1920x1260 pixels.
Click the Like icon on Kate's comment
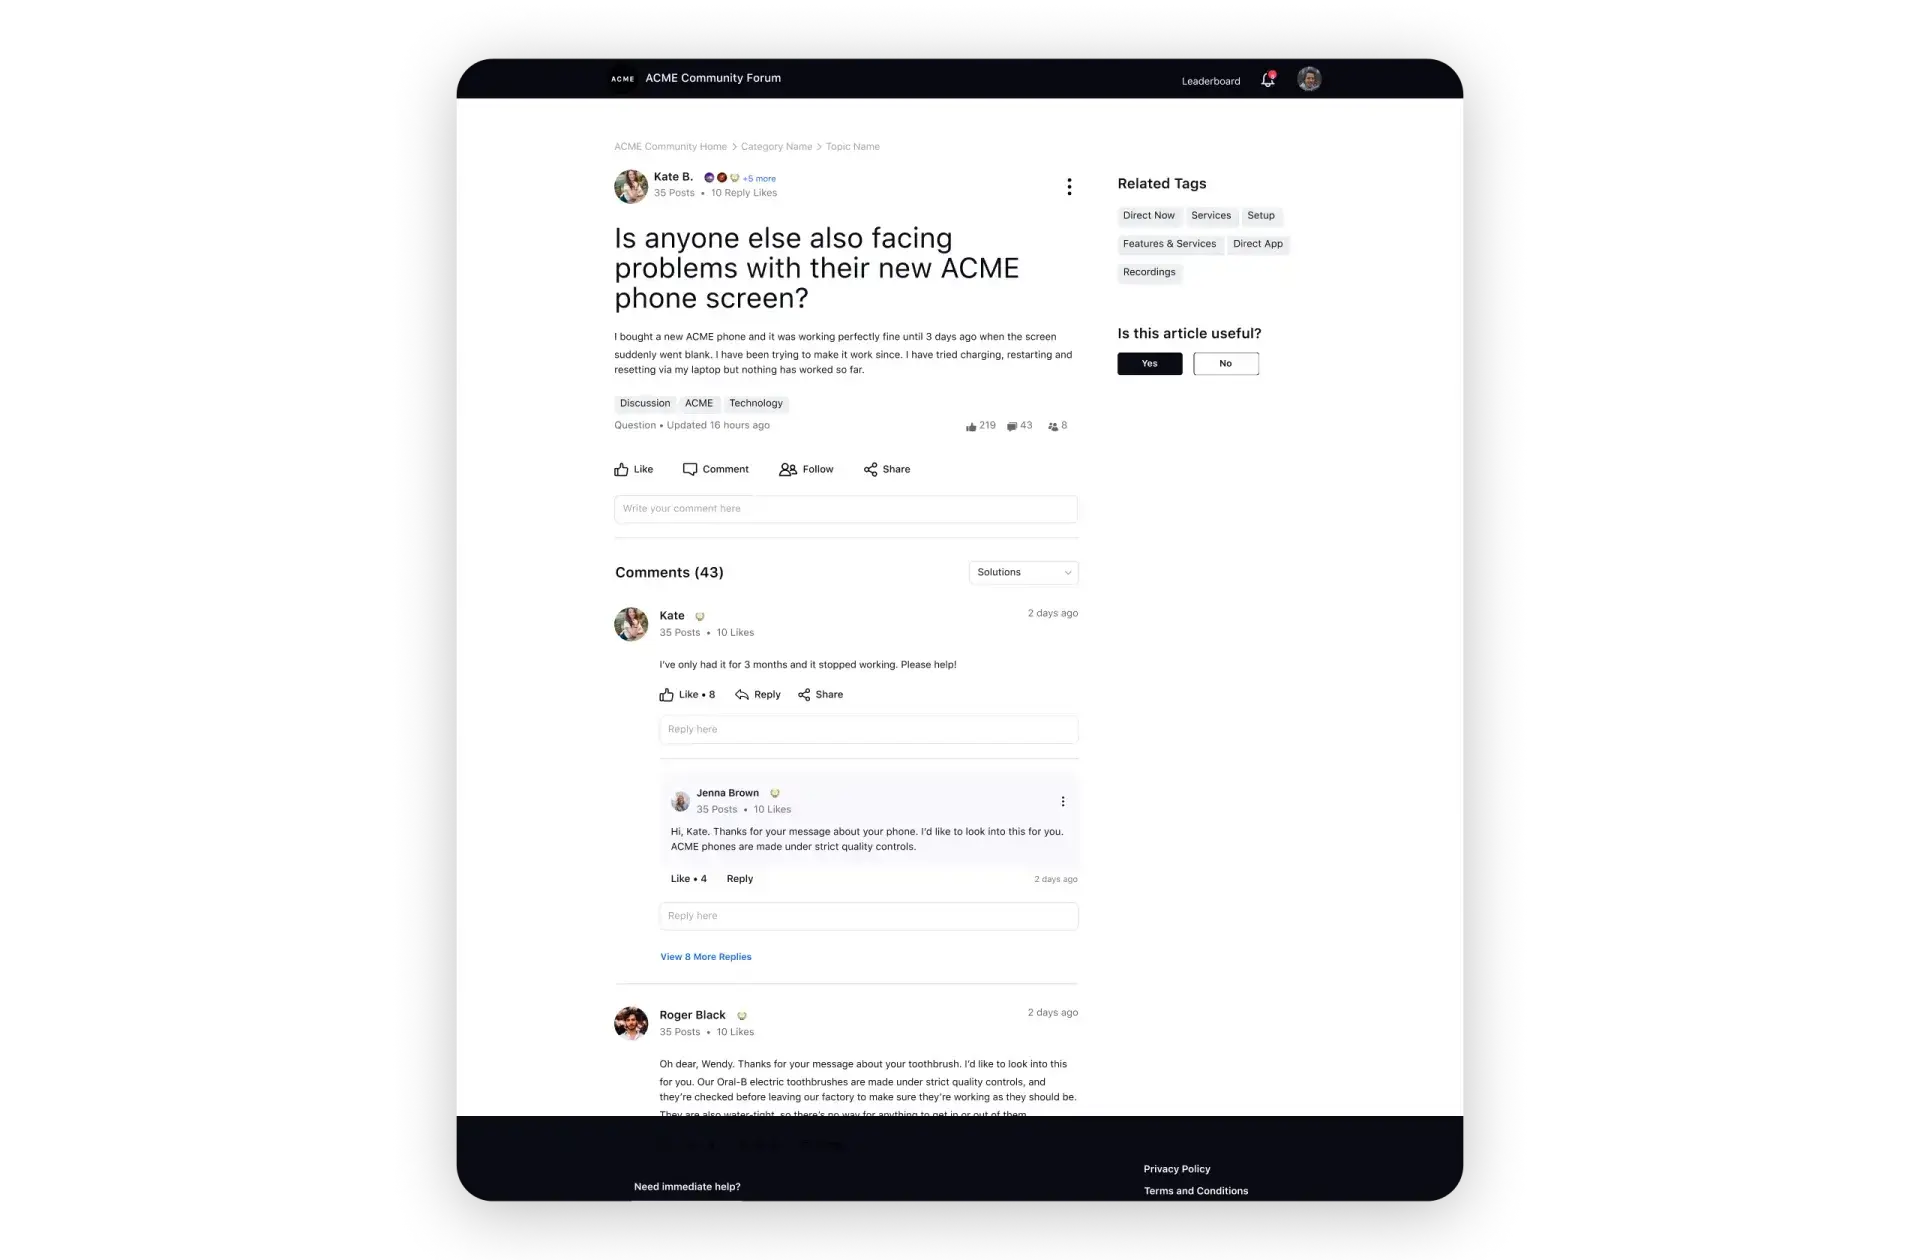666,693
